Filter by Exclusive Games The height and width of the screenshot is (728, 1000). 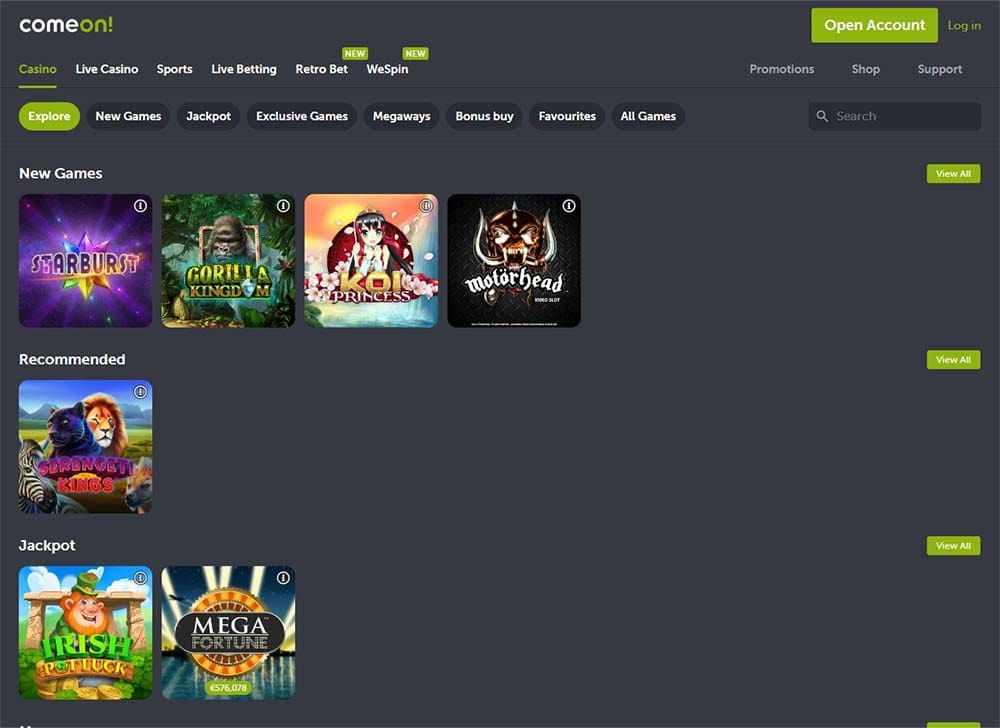coord(302,116)
